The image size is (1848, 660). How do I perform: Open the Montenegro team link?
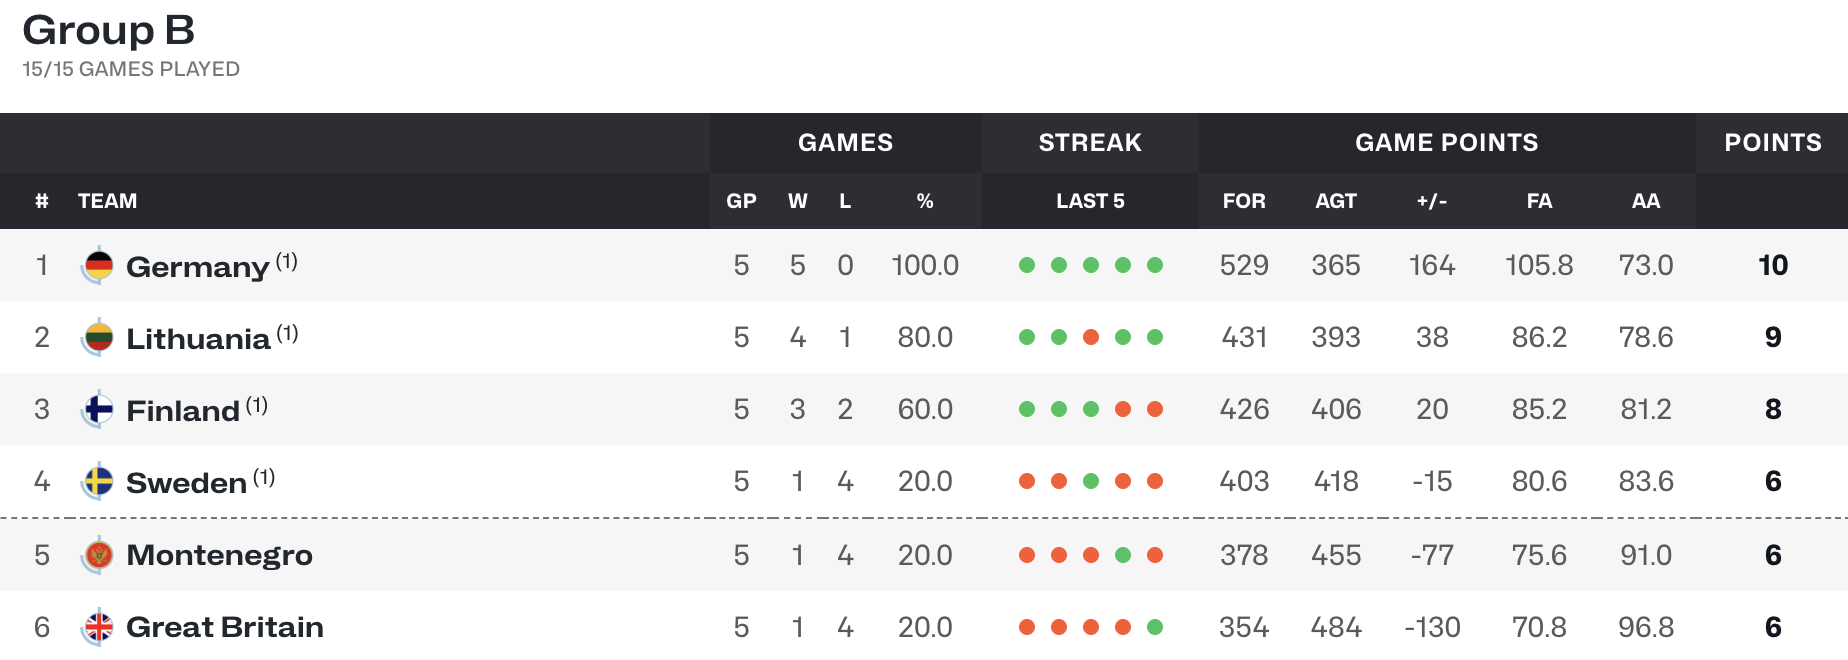point(219,555)
